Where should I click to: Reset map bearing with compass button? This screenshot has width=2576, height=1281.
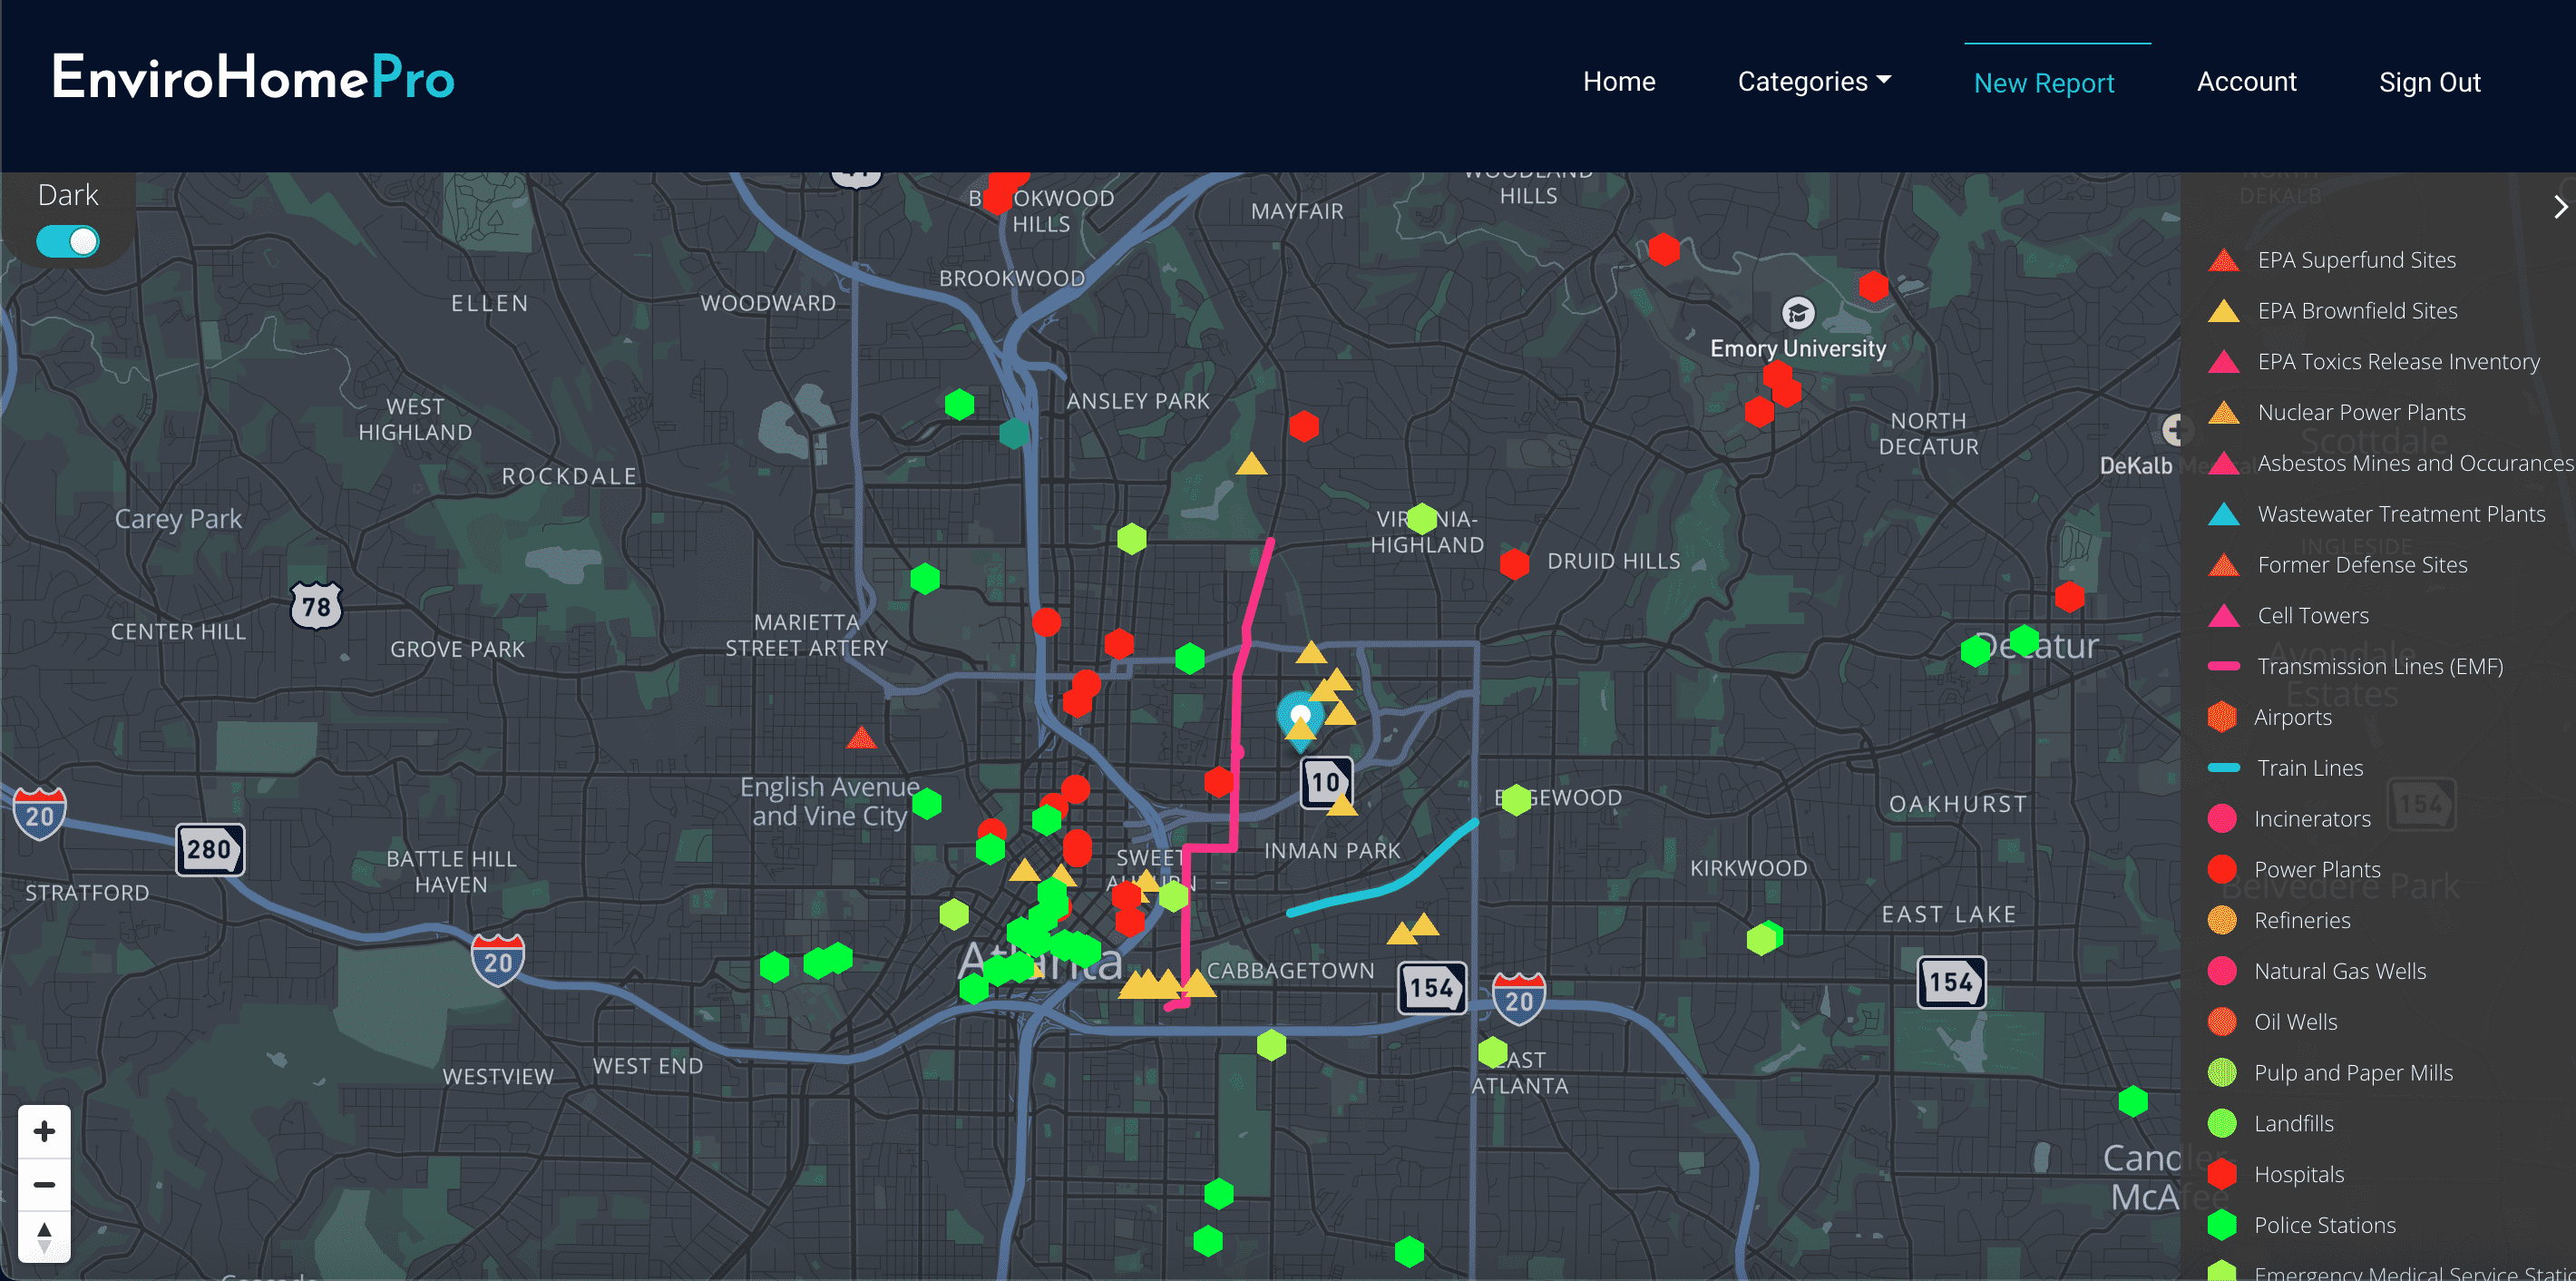pyautogui.click(x=44, y=1237)
